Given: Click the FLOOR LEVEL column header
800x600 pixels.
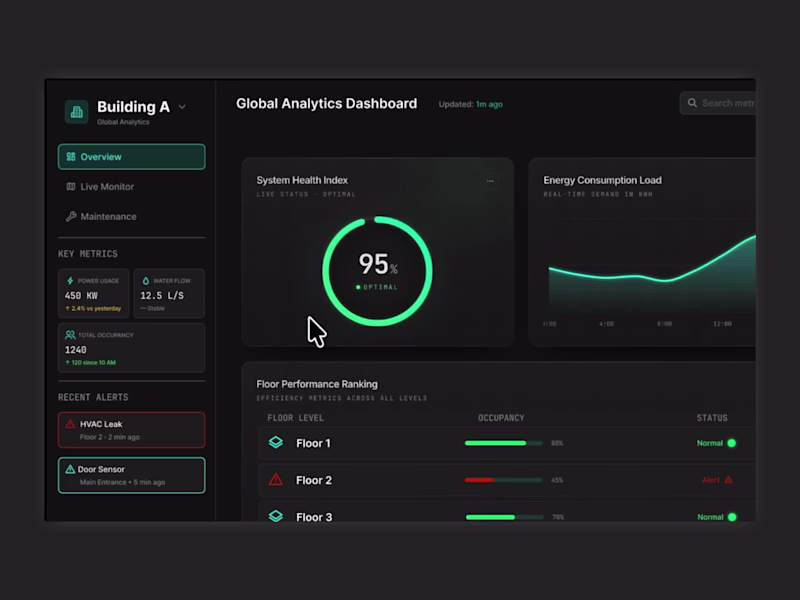Looking at the screenshot, I should pyautogui.click(x=295, y=418).
